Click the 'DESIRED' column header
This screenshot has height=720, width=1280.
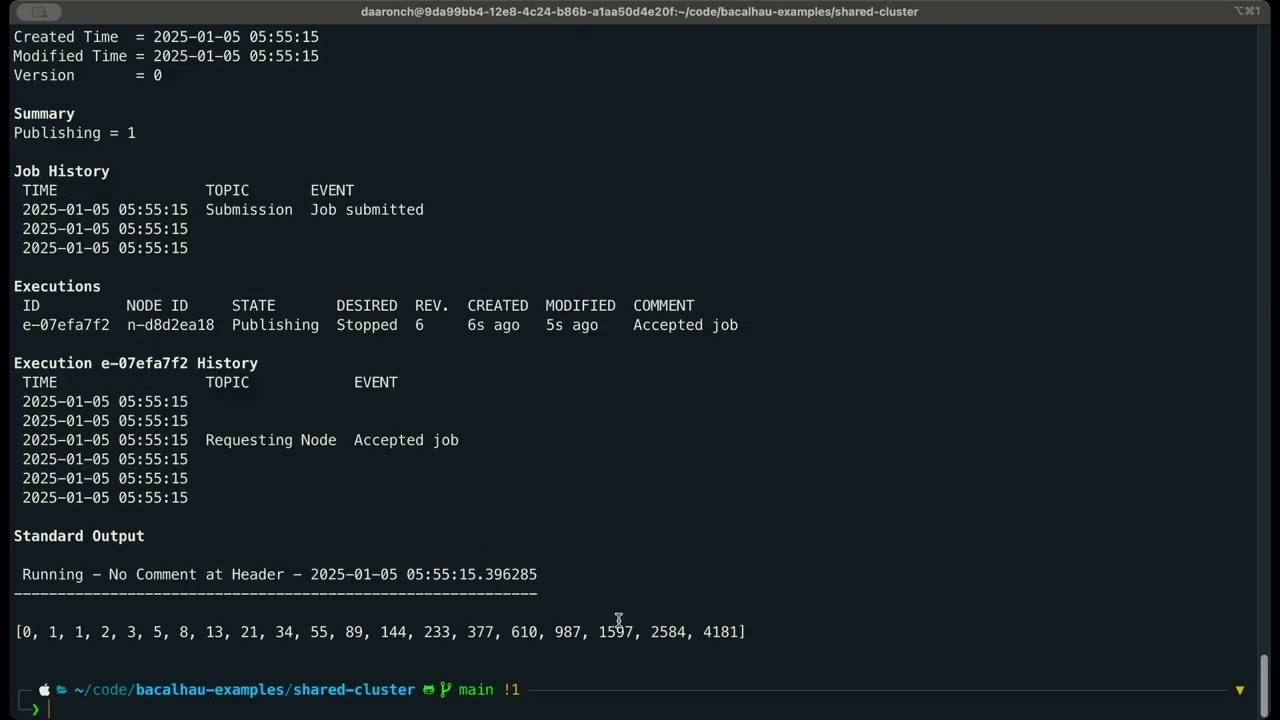coord(367,306)
